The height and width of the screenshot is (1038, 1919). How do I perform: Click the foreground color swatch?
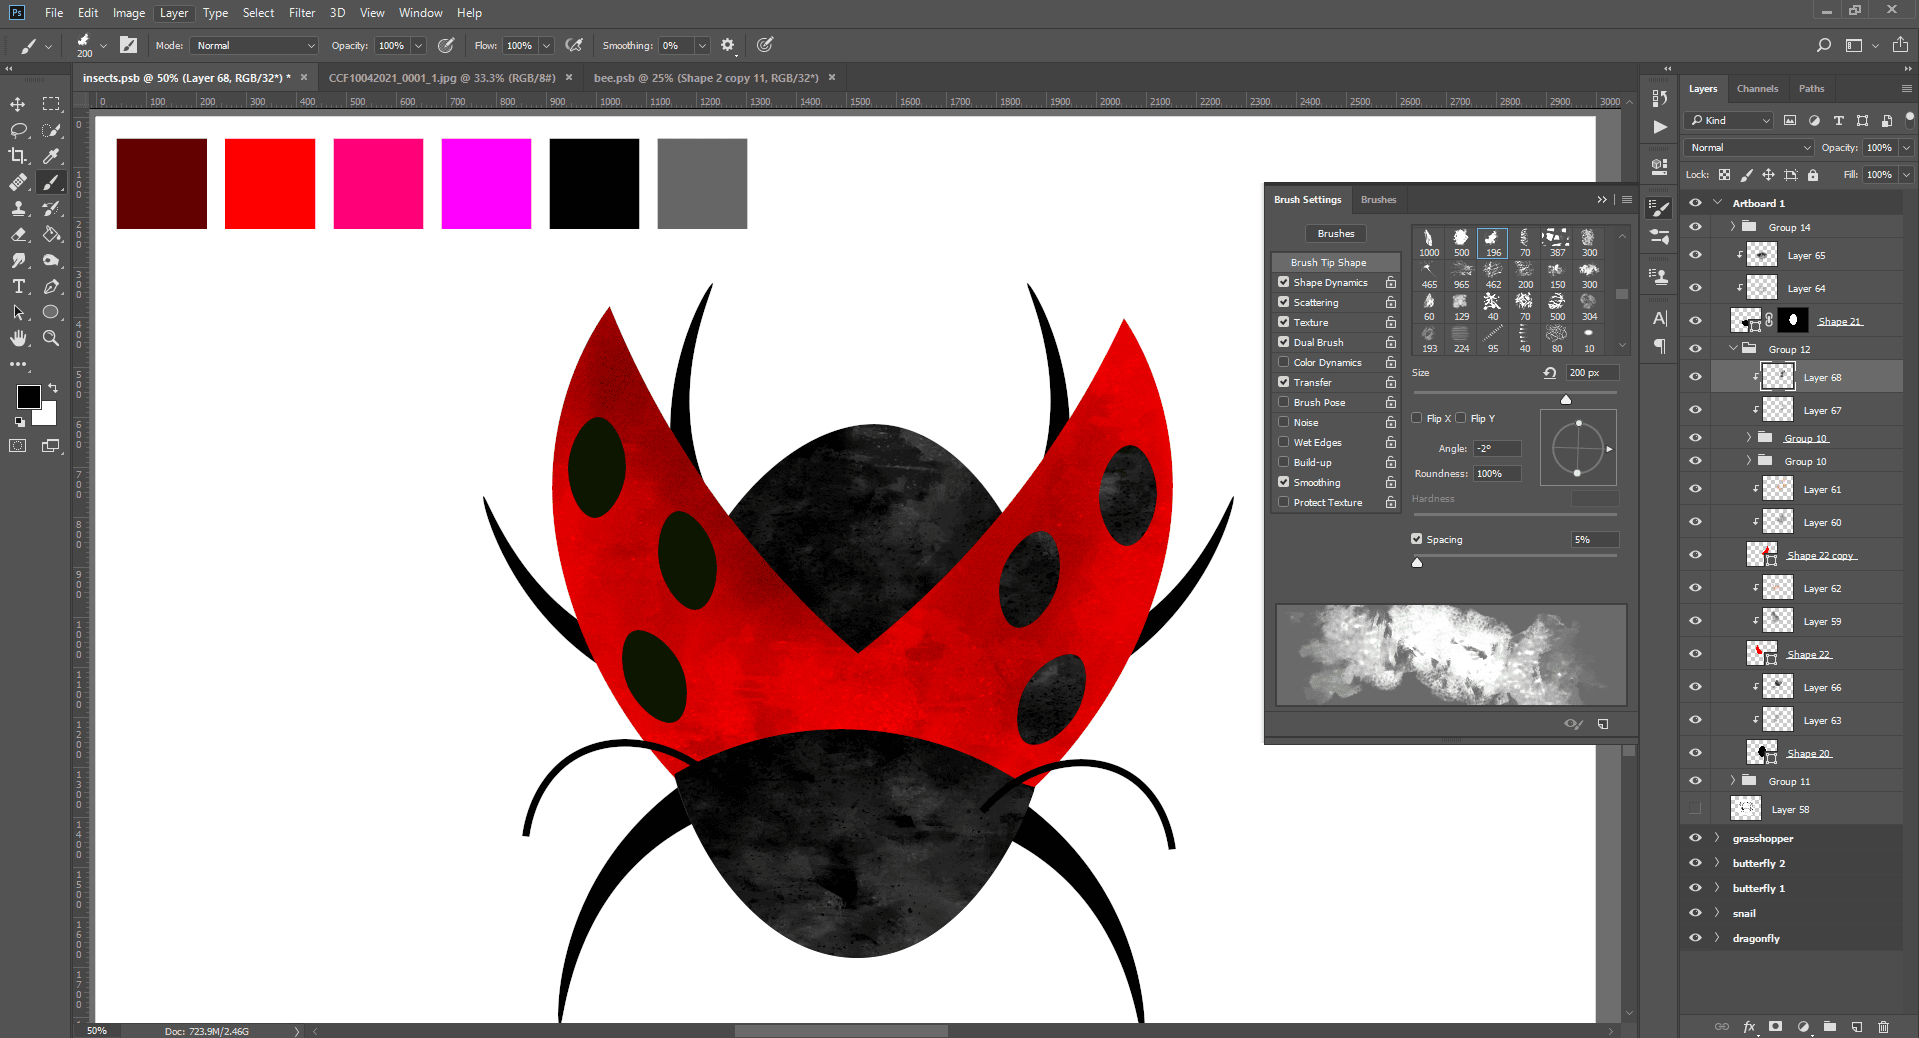tap(28, 397)
